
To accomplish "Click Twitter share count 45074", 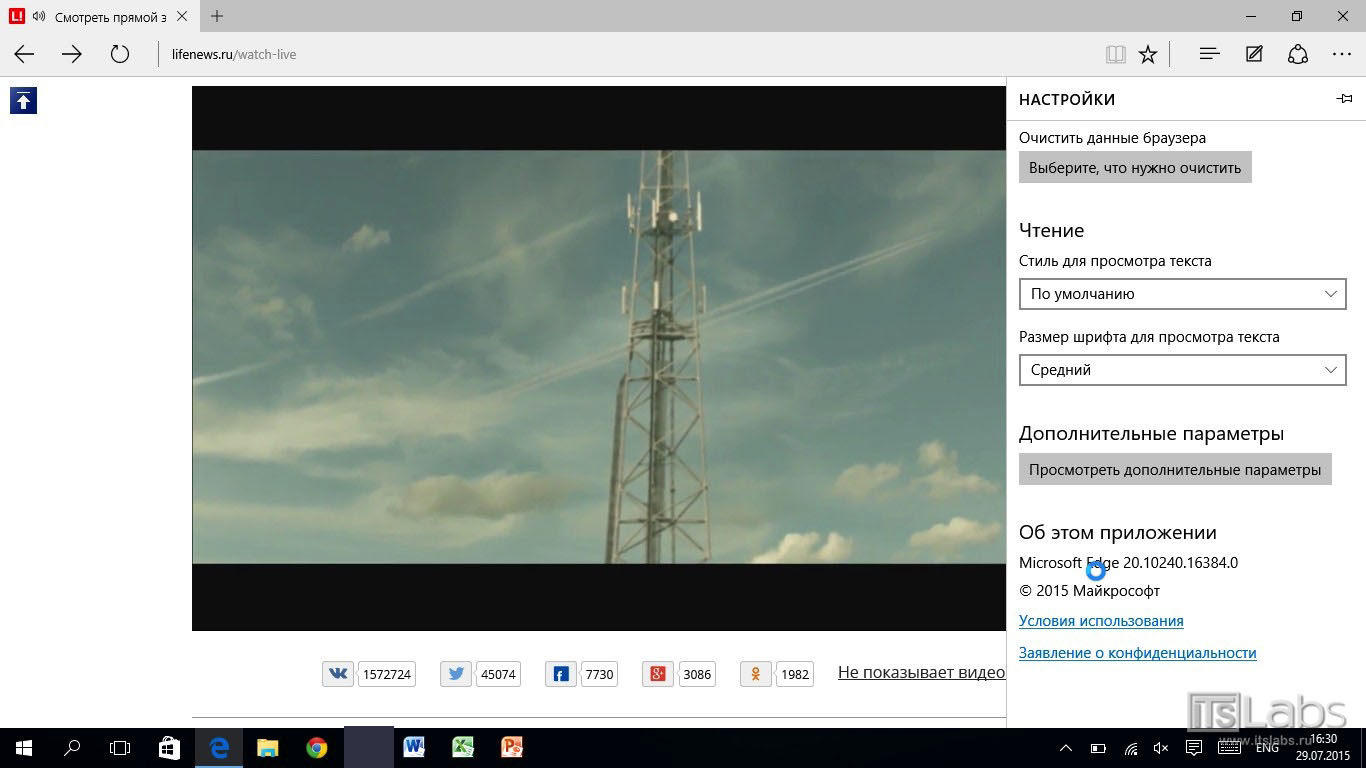I will tap(498, 674).
